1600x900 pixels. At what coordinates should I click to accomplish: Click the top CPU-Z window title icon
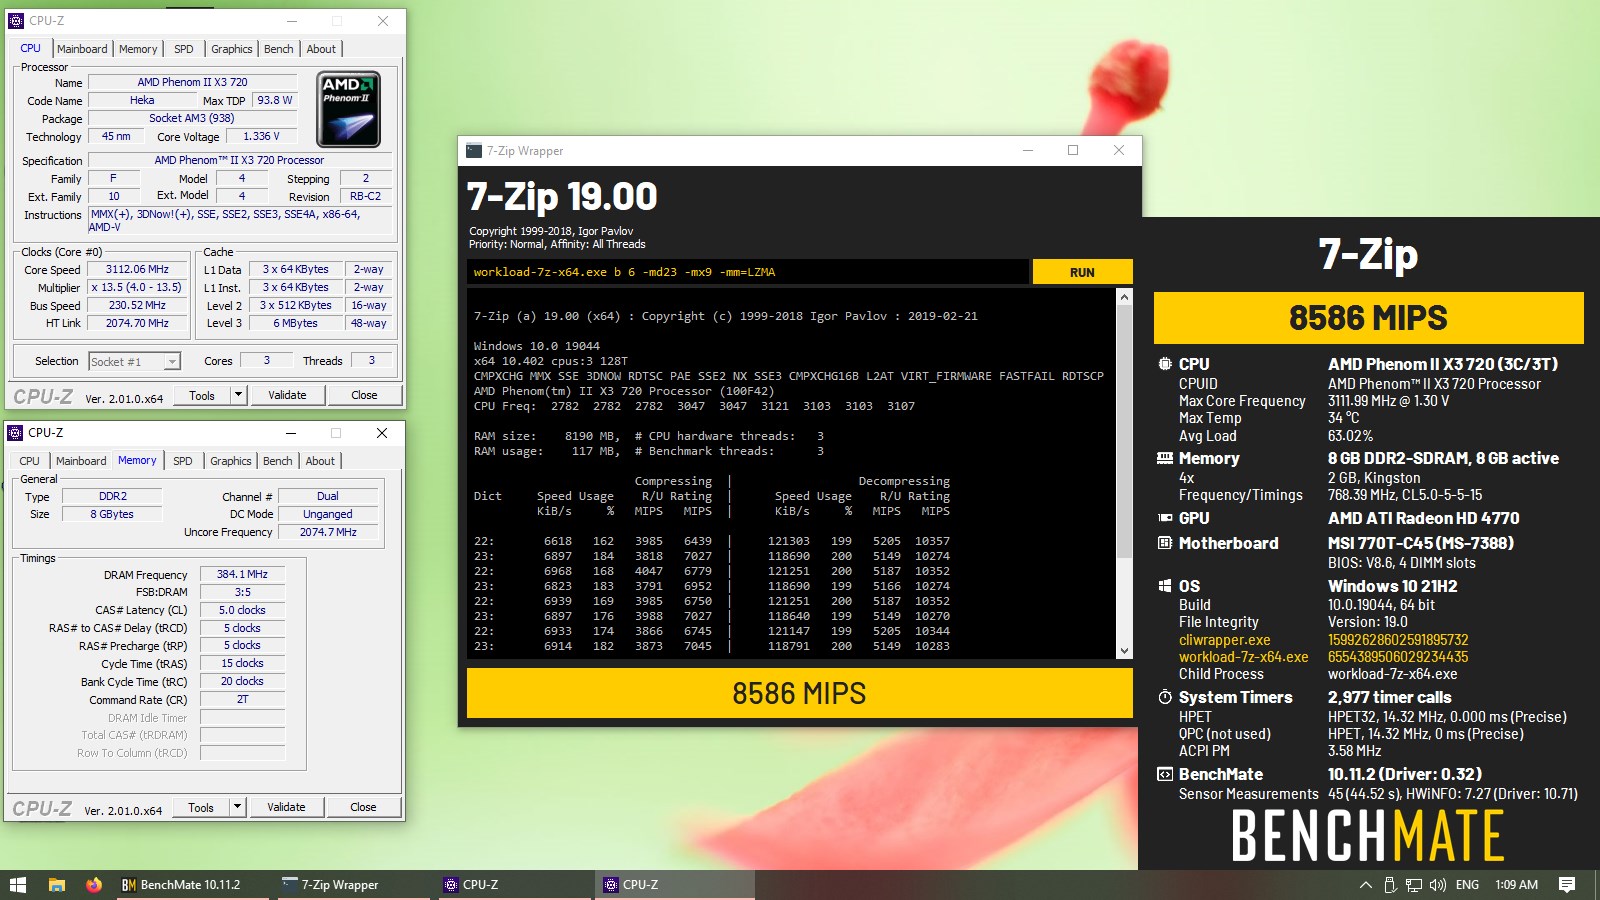coord(16,20)
